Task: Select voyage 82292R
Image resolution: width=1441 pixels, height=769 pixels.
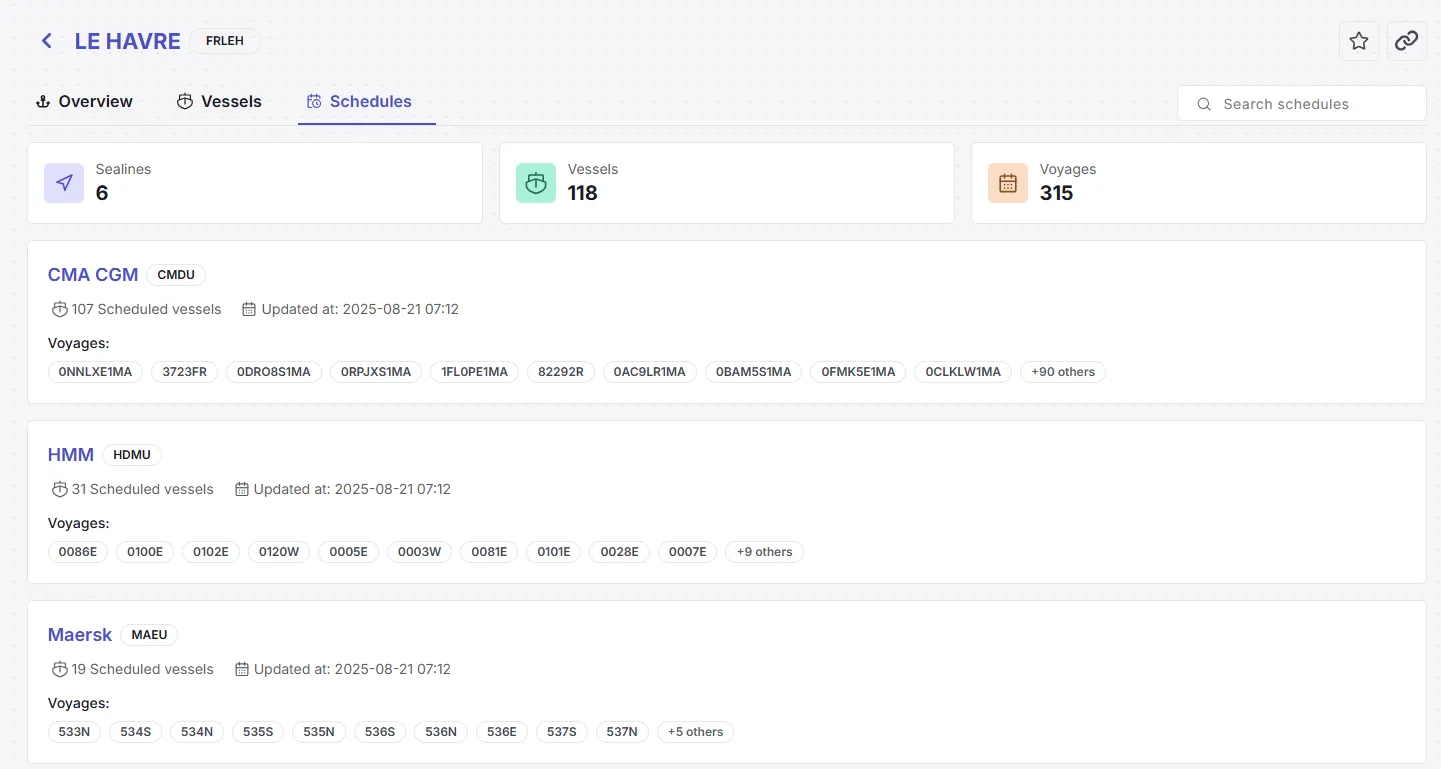Action: [561, 372]
